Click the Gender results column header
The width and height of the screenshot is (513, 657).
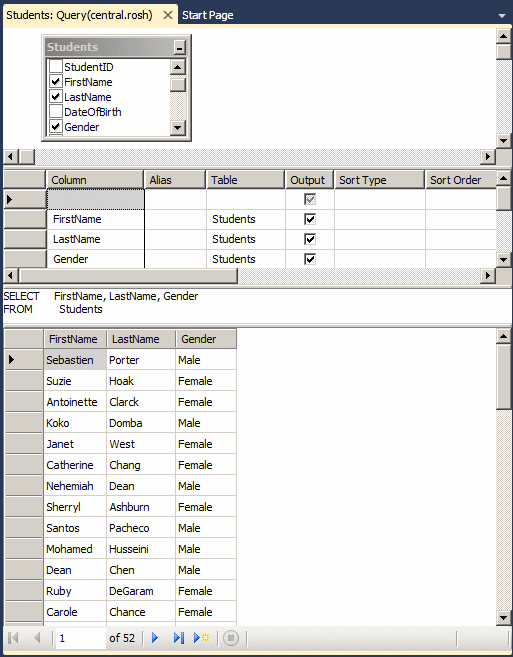206,339
